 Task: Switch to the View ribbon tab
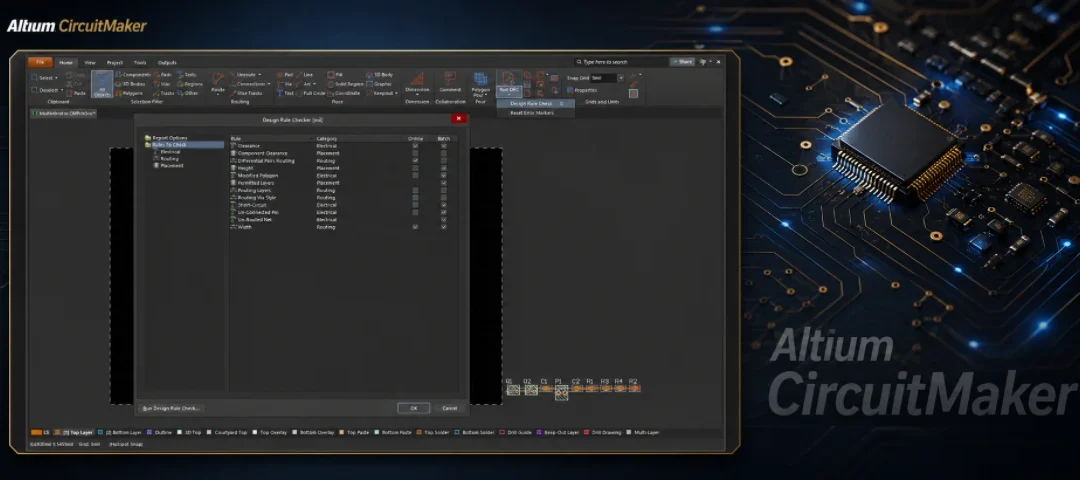(x=90, y=63)
